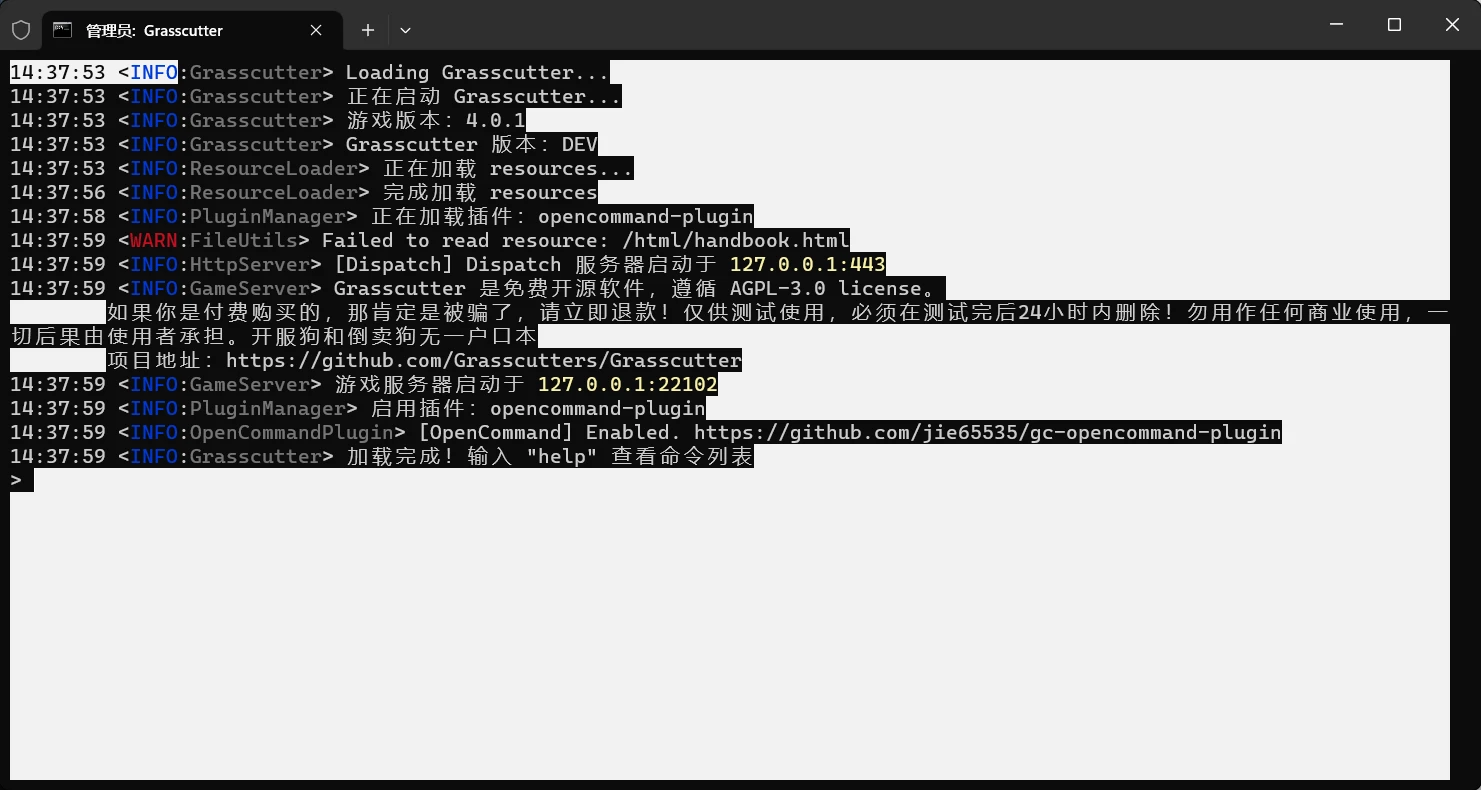The image size is (1481, 790).
Task: Close the terminal window
Action: (1452, 25)
